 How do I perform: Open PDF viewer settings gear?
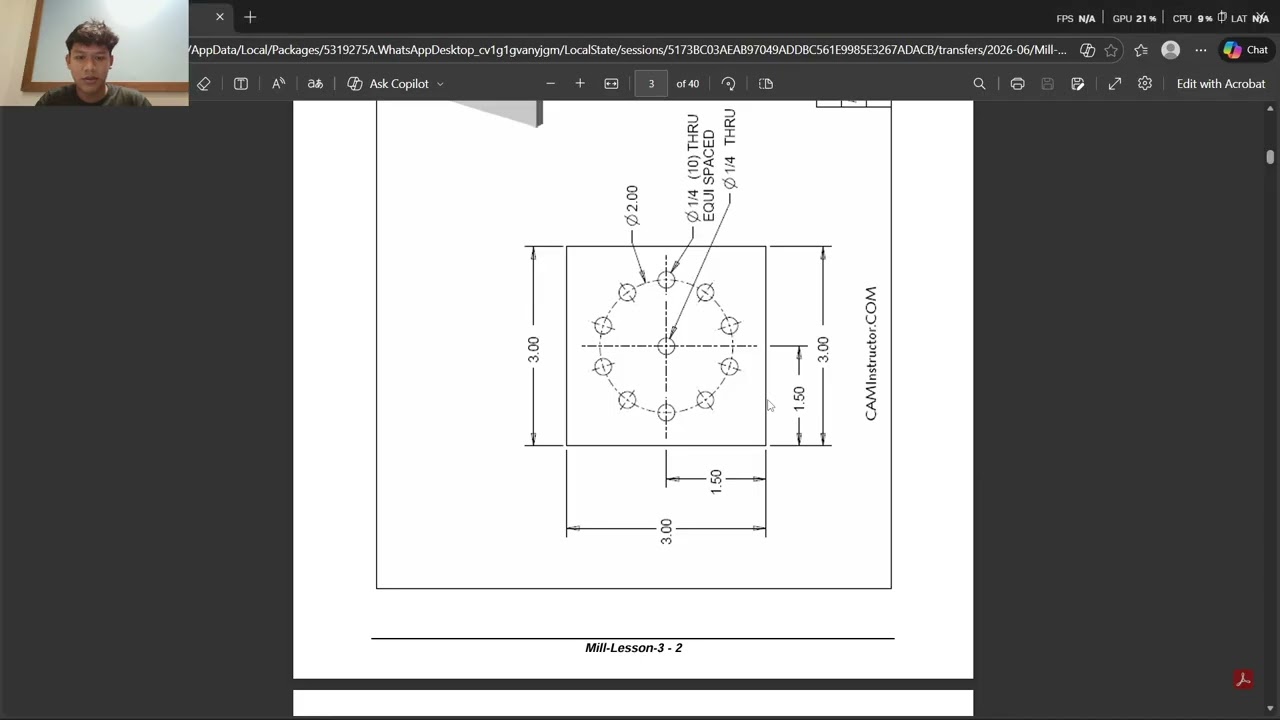[1145, 84]
